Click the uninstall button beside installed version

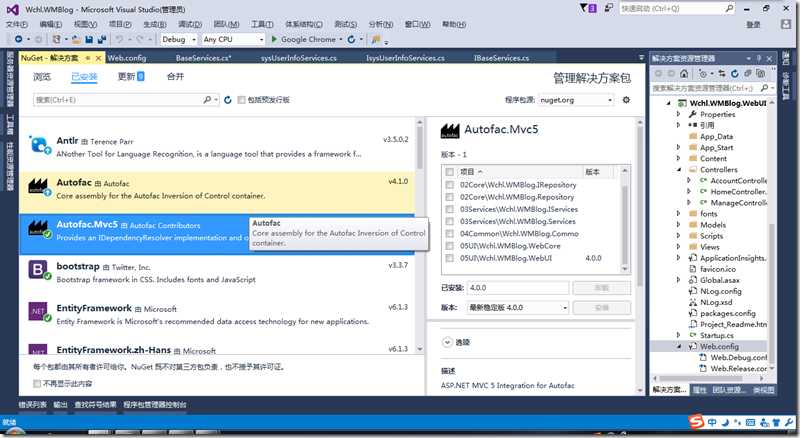point(602,288)
